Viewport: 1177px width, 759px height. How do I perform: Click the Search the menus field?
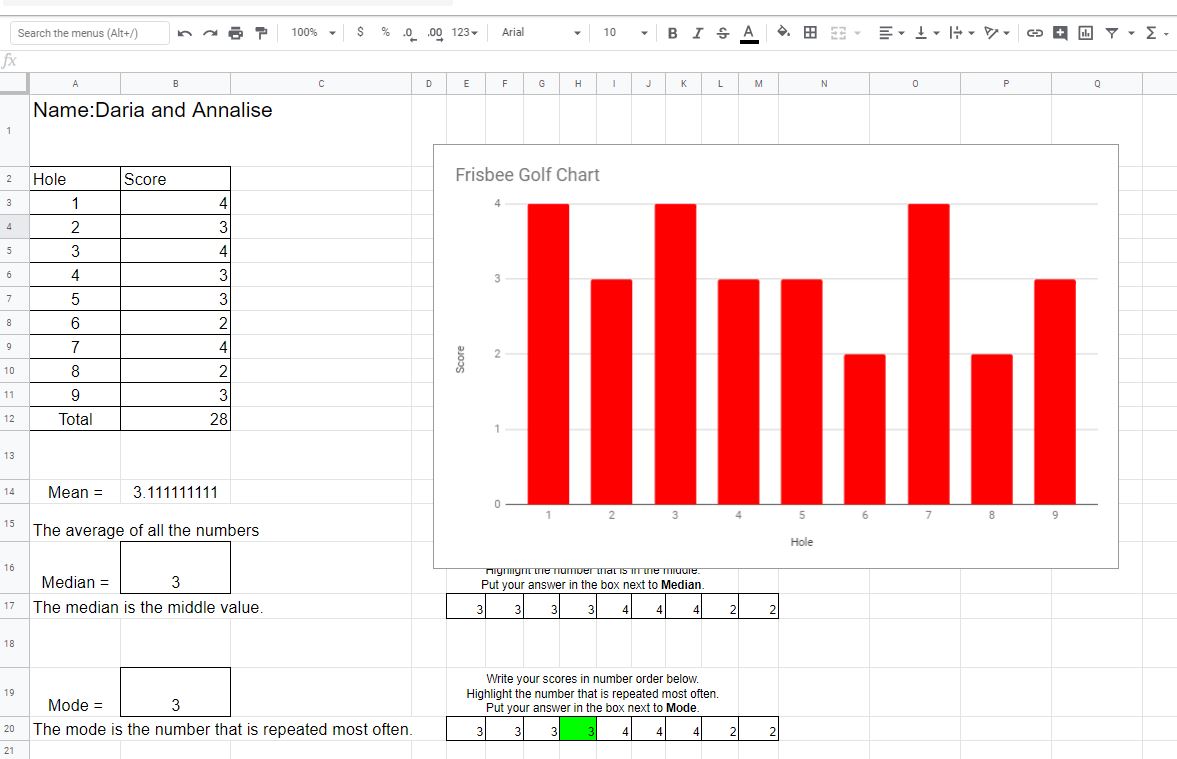89,33
